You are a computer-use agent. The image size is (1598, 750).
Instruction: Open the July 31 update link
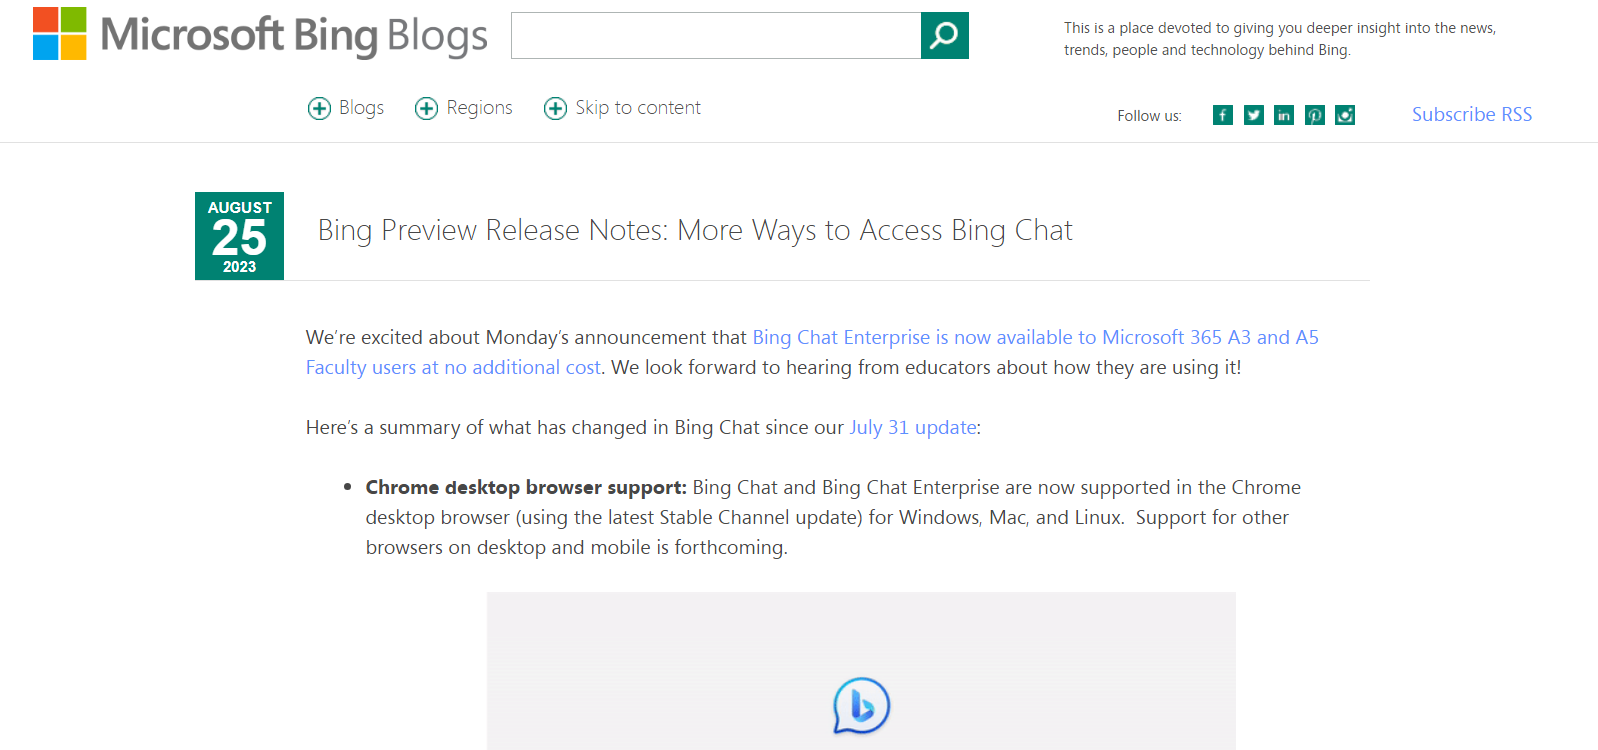tap(913, 427)
